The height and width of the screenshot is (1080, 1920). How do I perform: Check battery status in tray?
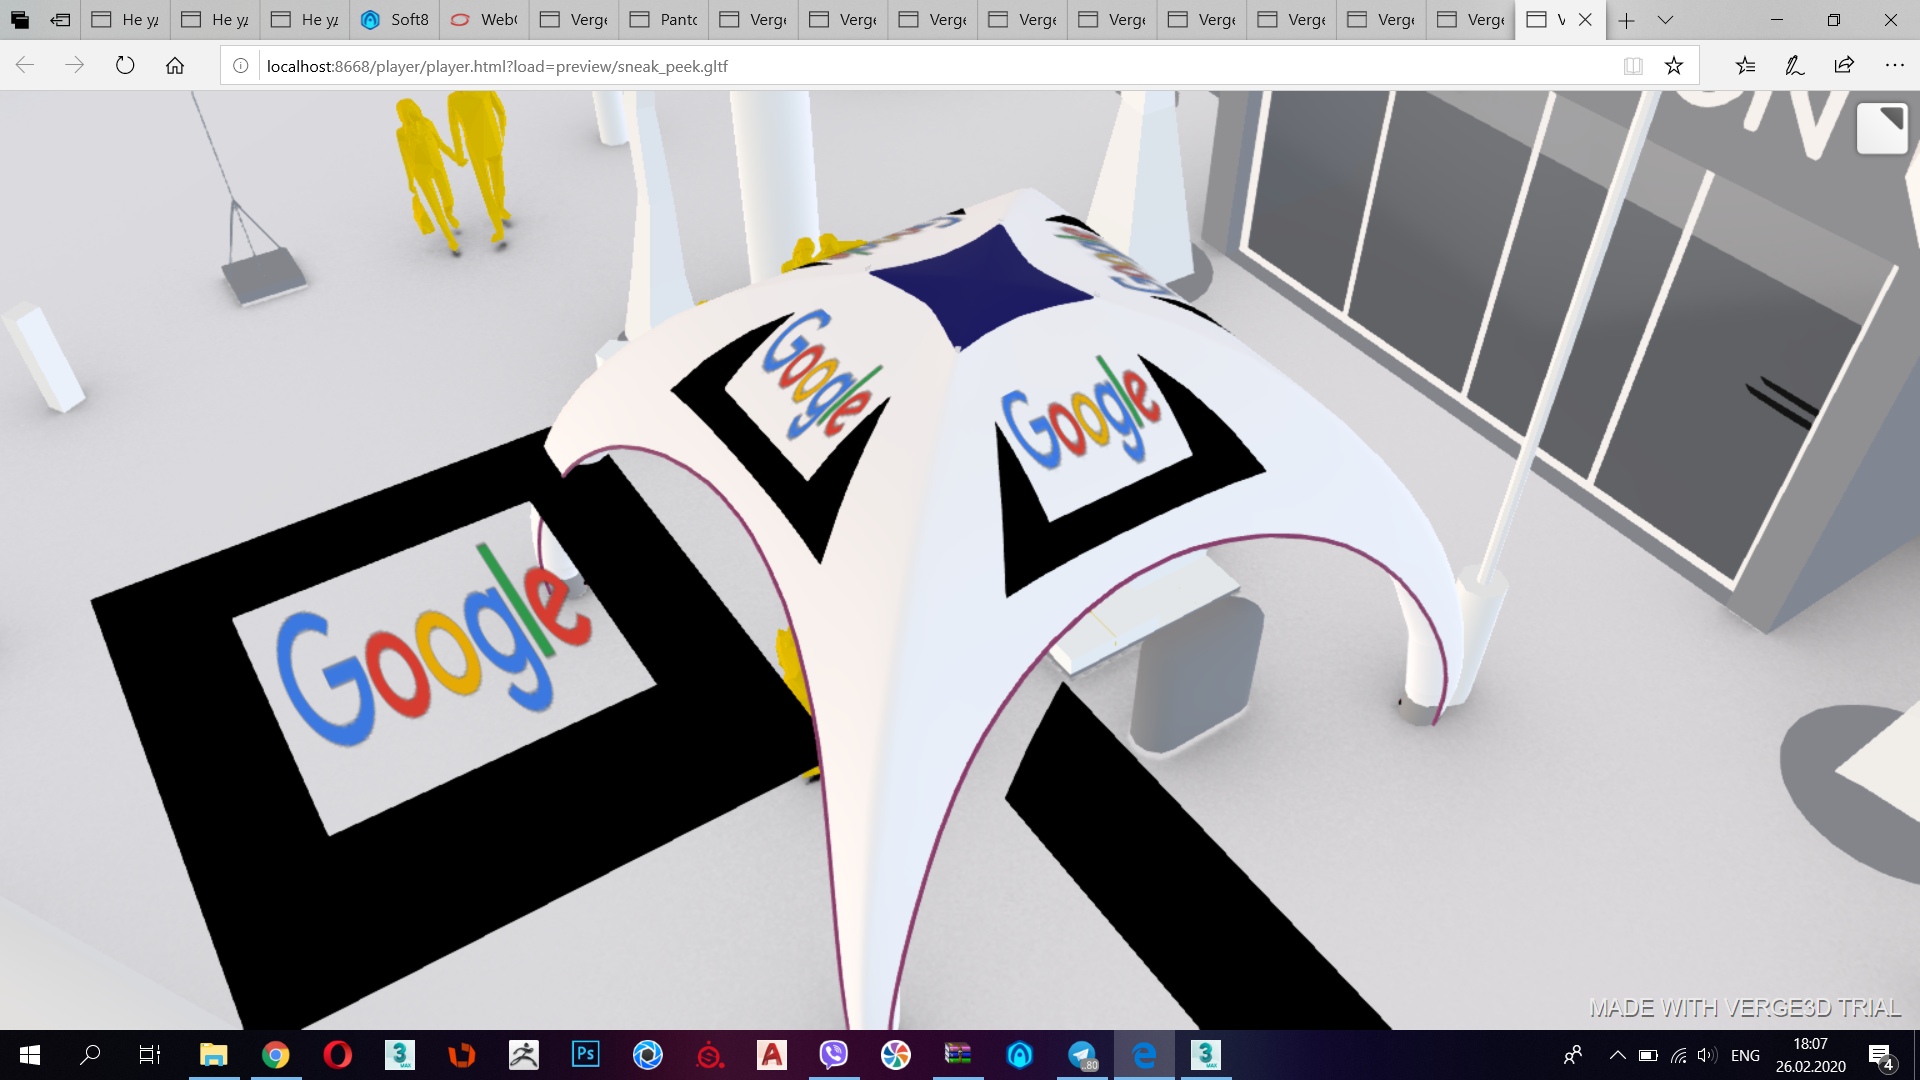(1648, 1055)
